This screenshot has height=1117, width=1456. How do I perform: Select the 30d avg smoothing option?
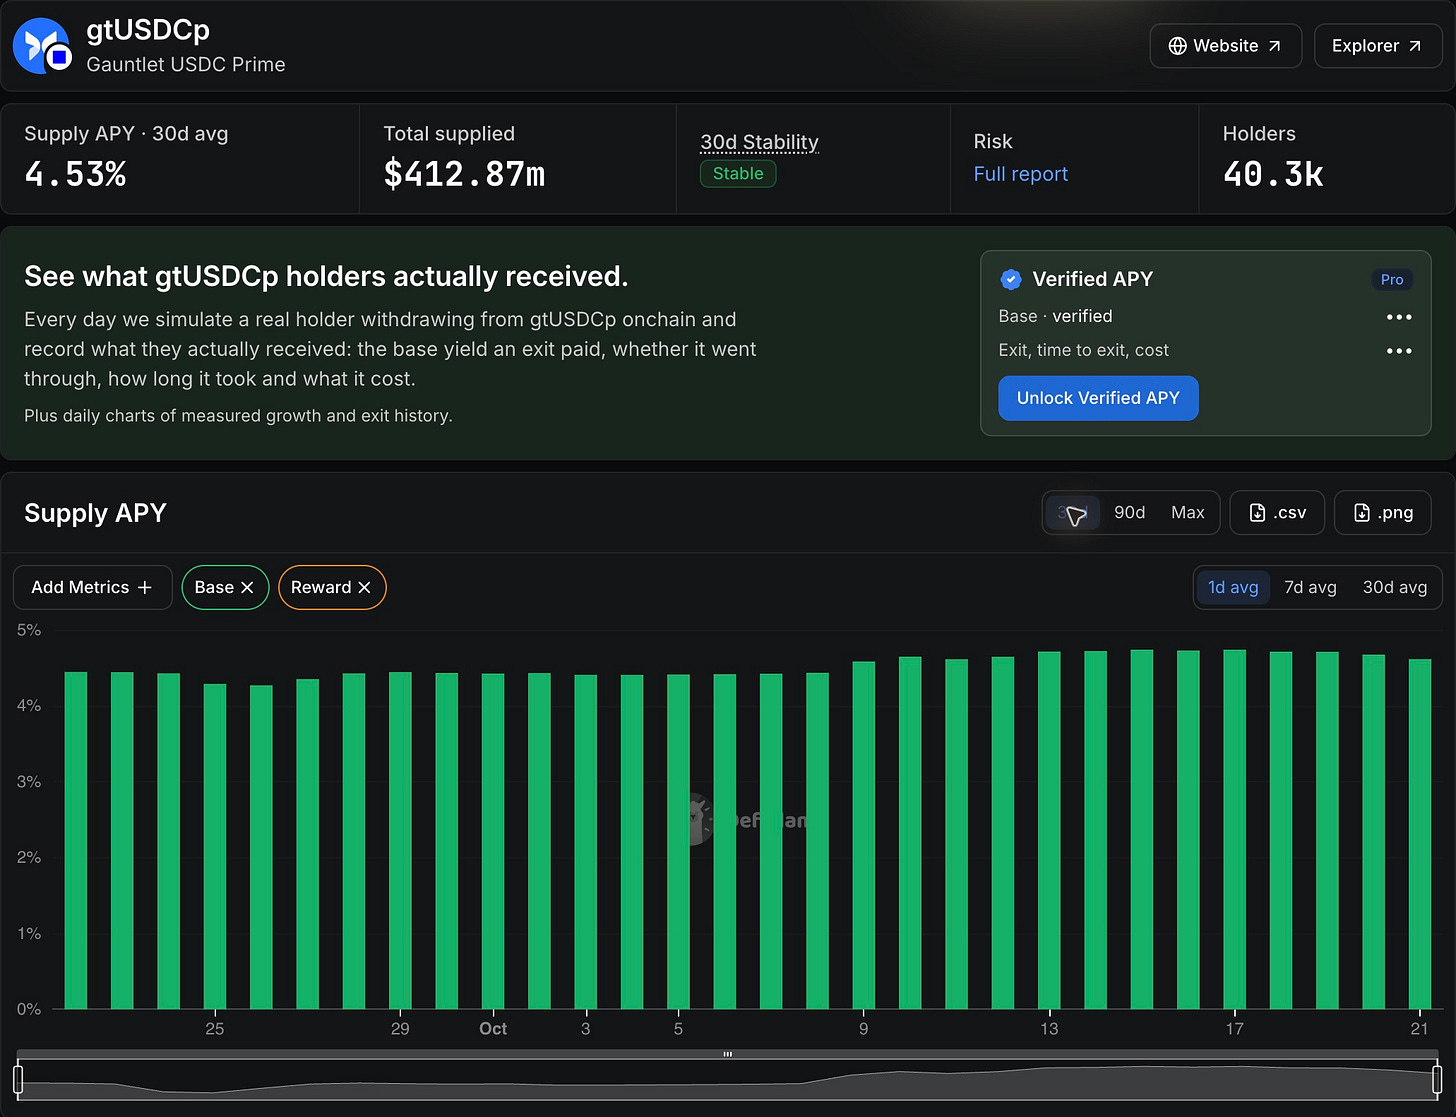click(1395, 587)
